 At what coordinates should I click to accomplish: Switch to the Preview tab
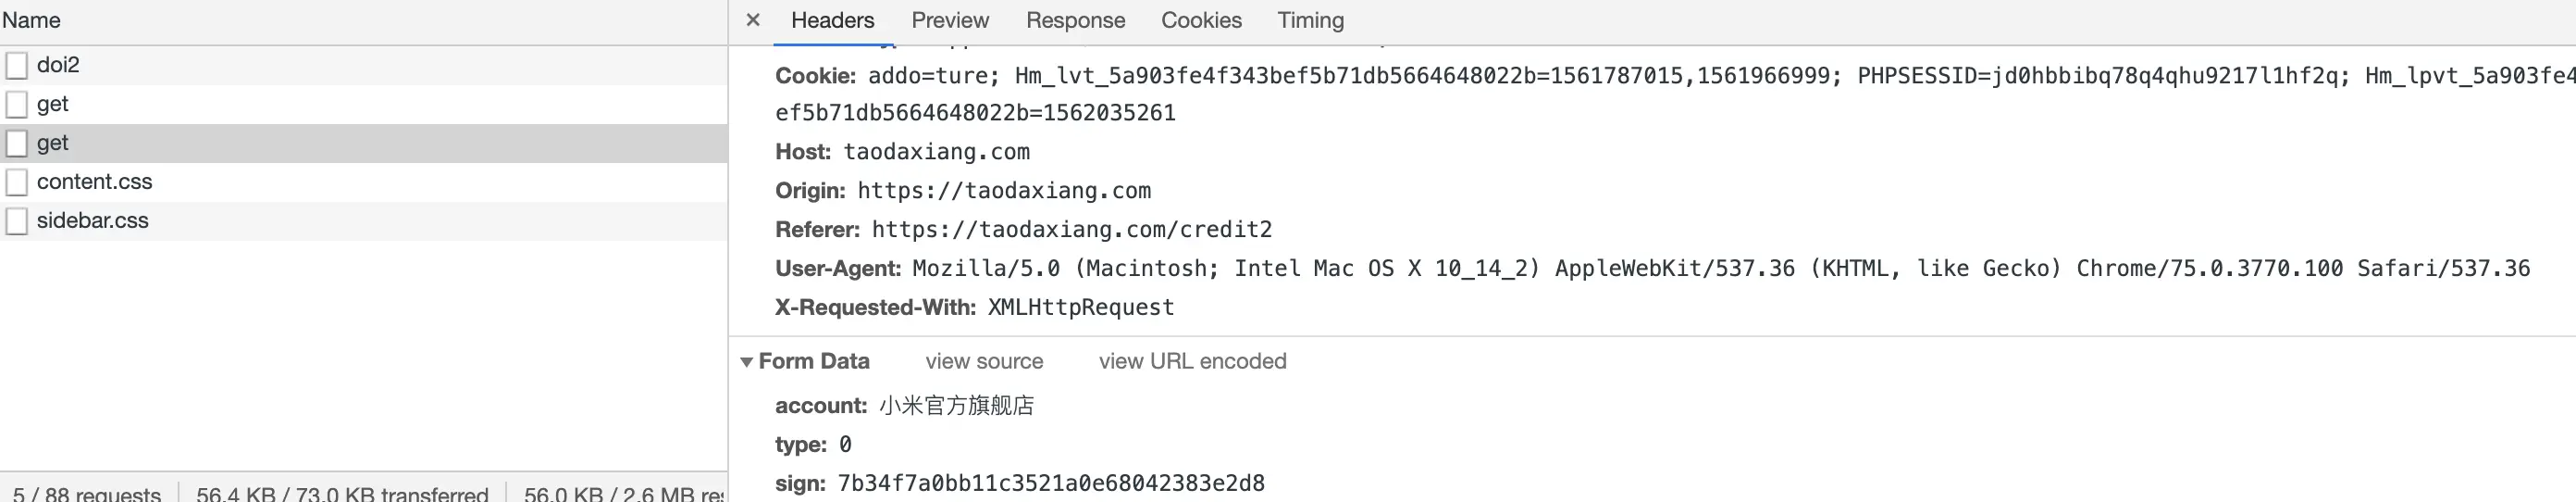pos(950,20)
